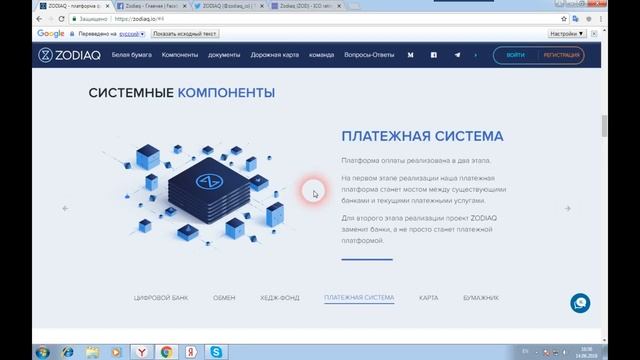Click the site secure lock icon
640x360 pixels.
[74, 19]
